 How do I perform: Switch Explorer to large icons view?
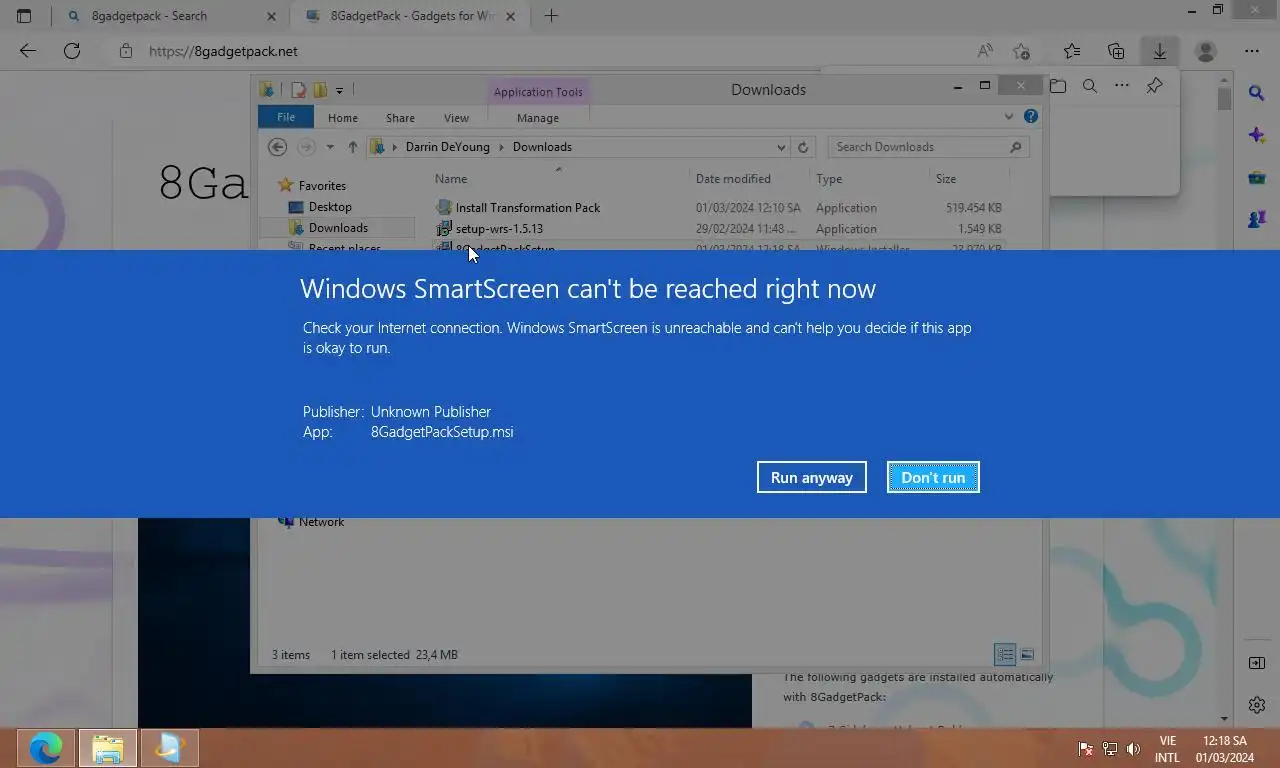click(x=1027, y=655)
